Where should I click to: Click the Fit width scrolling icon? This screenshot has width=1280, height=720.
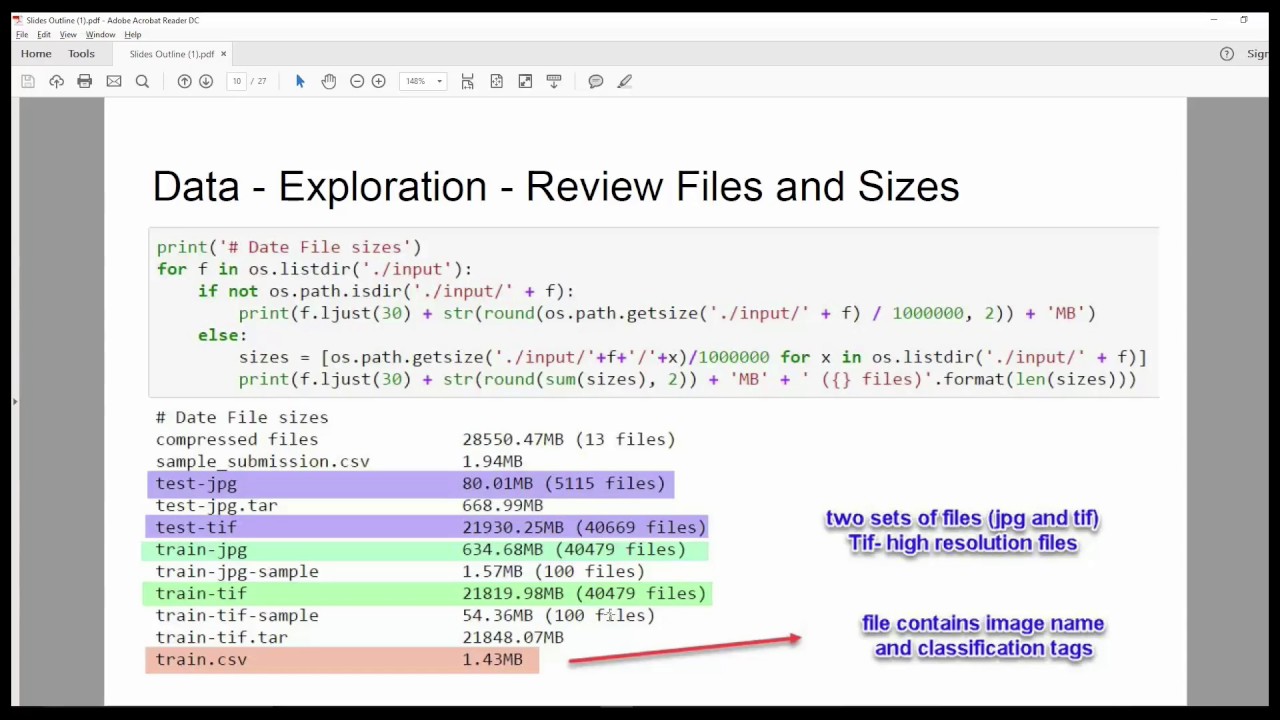click(x=467, y=81)
